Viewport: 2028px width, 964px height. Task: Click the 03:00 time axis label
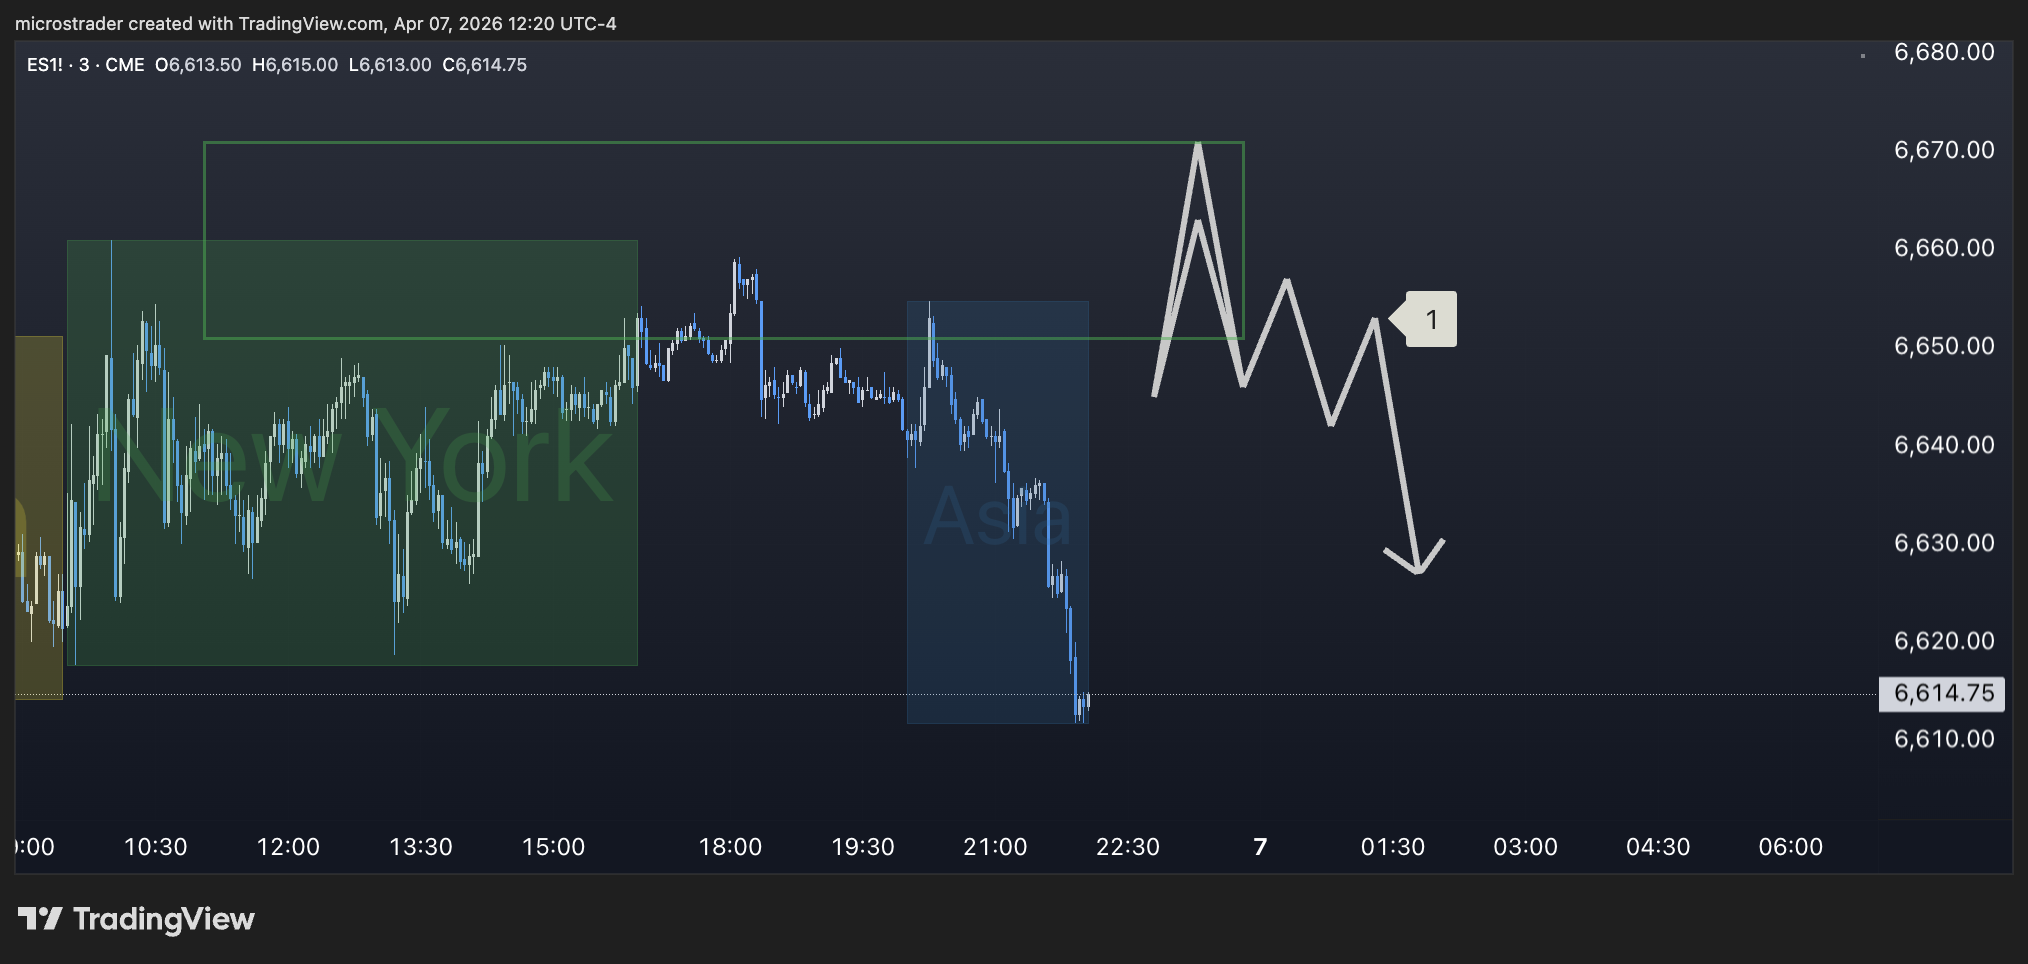[1526, 847]
